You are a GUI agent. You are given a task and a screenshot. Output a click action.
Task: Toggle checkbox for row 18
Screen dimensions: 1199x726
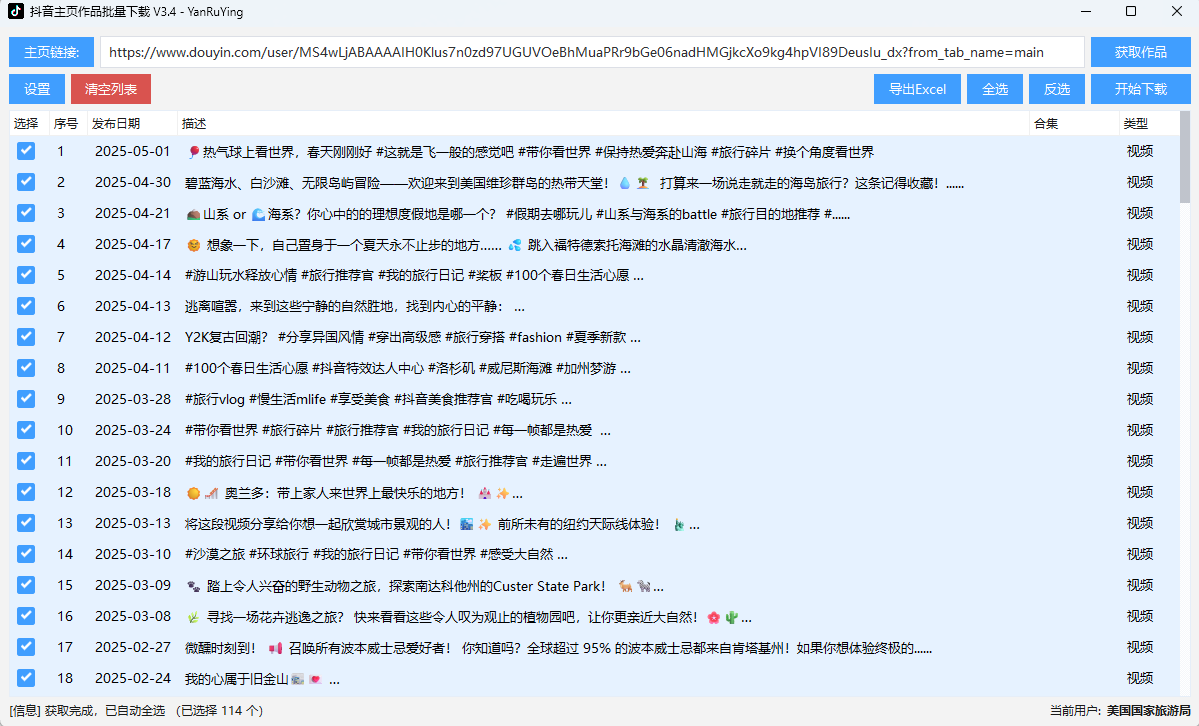(x=26, y=677)
